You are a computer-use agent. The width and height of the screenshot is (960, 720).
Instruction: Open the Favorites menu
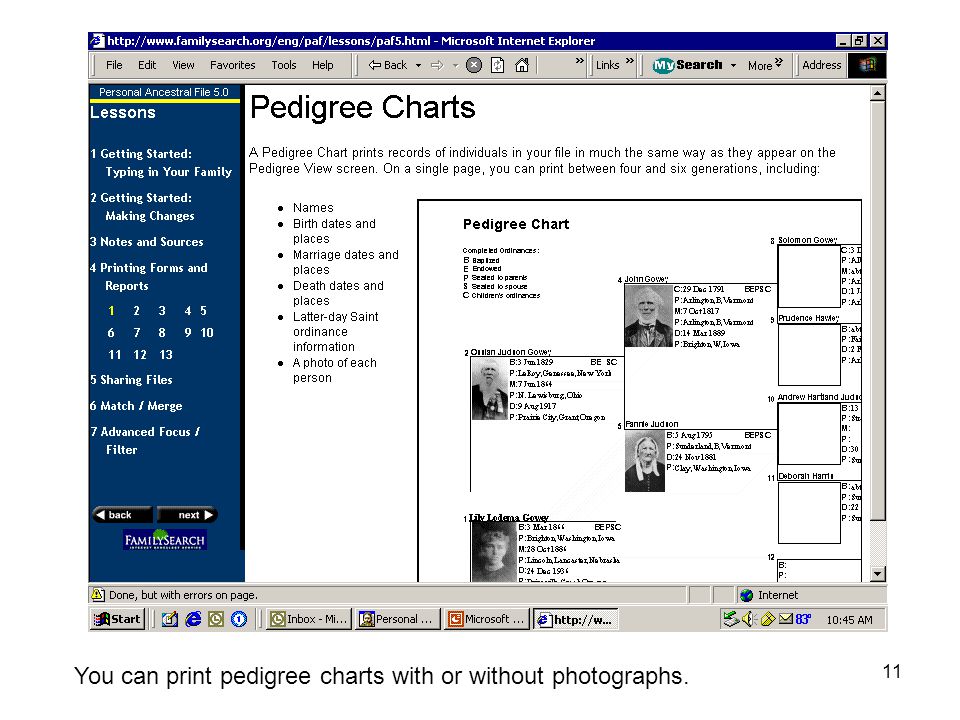click(x=233, y=65)
